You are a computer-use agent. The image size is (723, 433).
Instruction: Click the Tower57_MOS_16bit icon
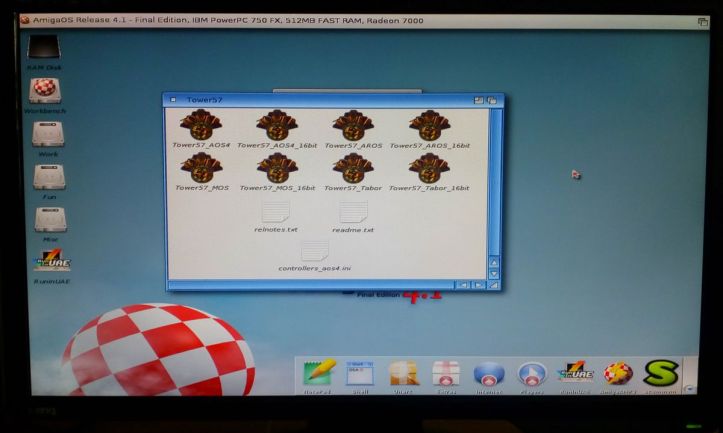[277, 167]
